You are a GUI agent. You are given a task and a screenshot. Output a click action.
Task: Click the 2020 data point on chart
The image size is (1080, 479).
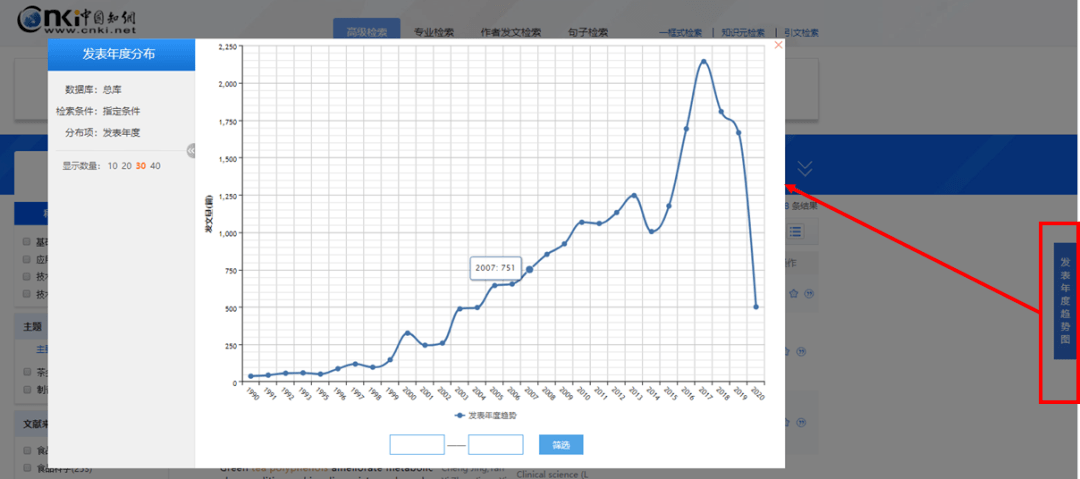[756, 307]
